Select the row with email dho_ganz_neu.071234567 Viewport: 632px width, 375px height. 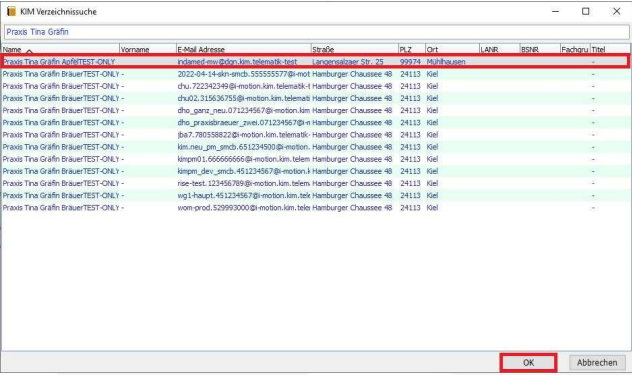pyautogui.click(x=316, y=110)
